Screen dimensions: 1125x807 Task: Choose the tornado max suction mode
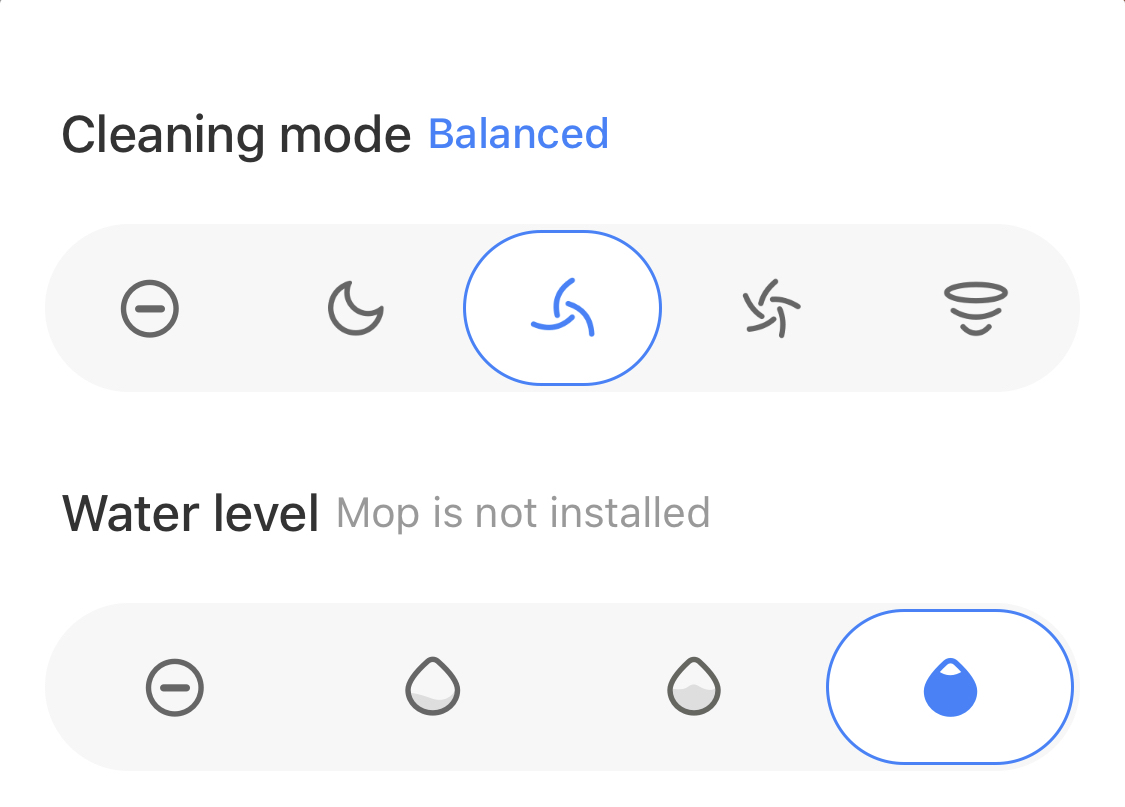tap(976, 308)
